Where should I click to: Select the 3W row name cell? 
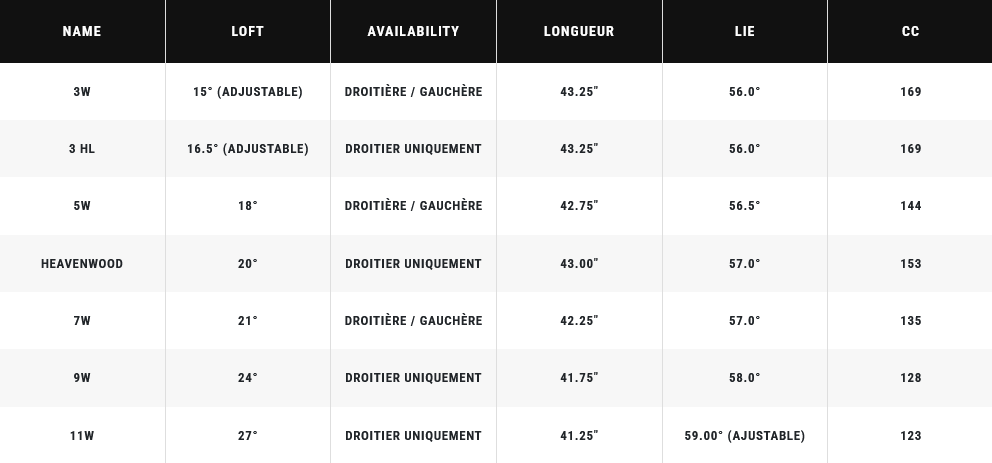(x=82, y=92)
